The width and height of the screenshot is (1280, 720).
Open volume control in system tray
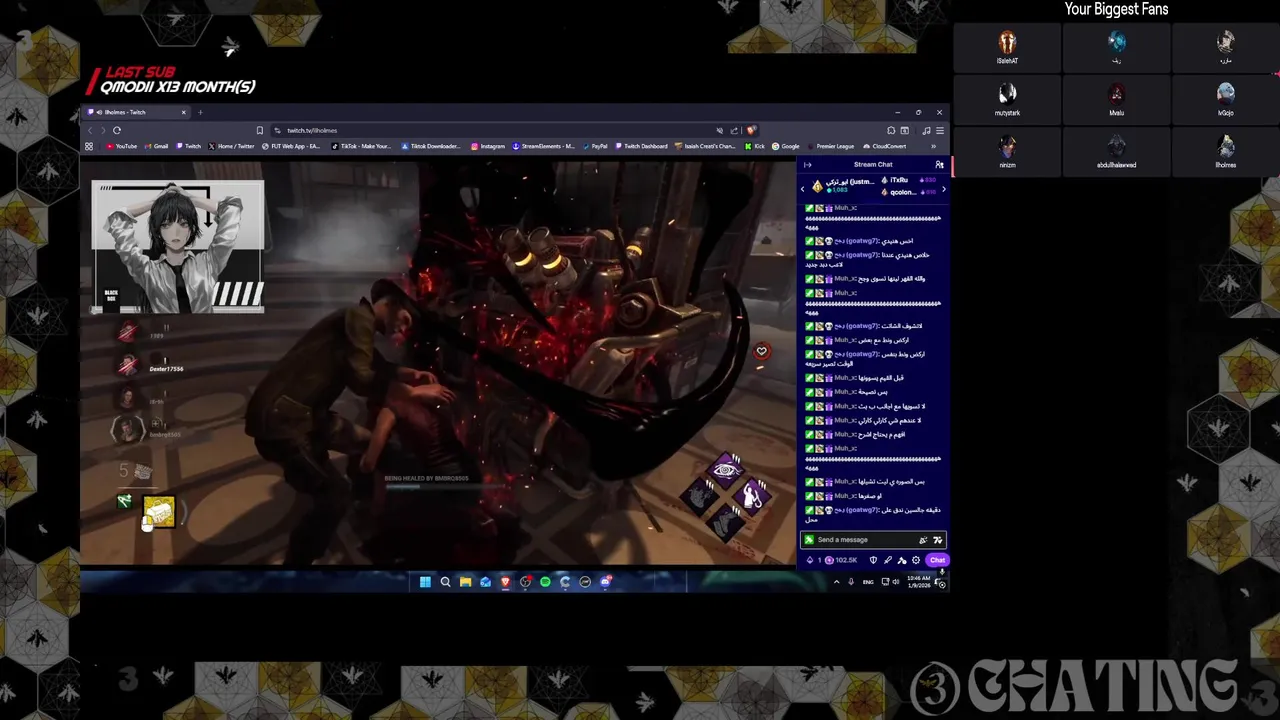coord(896,582)
